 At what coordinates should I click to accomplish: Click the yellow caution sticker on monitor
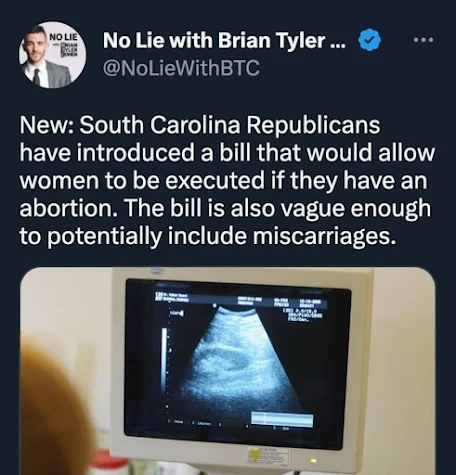pyautogui.click(x=267, y=457)
